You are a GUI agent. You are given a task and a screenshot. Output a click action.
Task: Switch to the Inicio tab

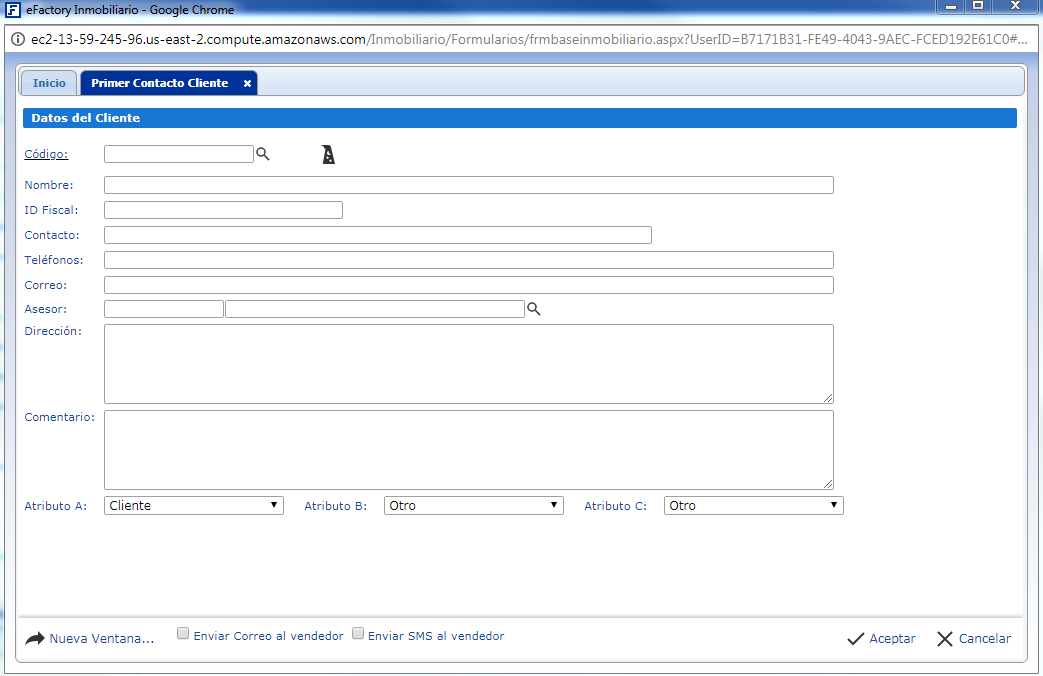coord(49,83)
